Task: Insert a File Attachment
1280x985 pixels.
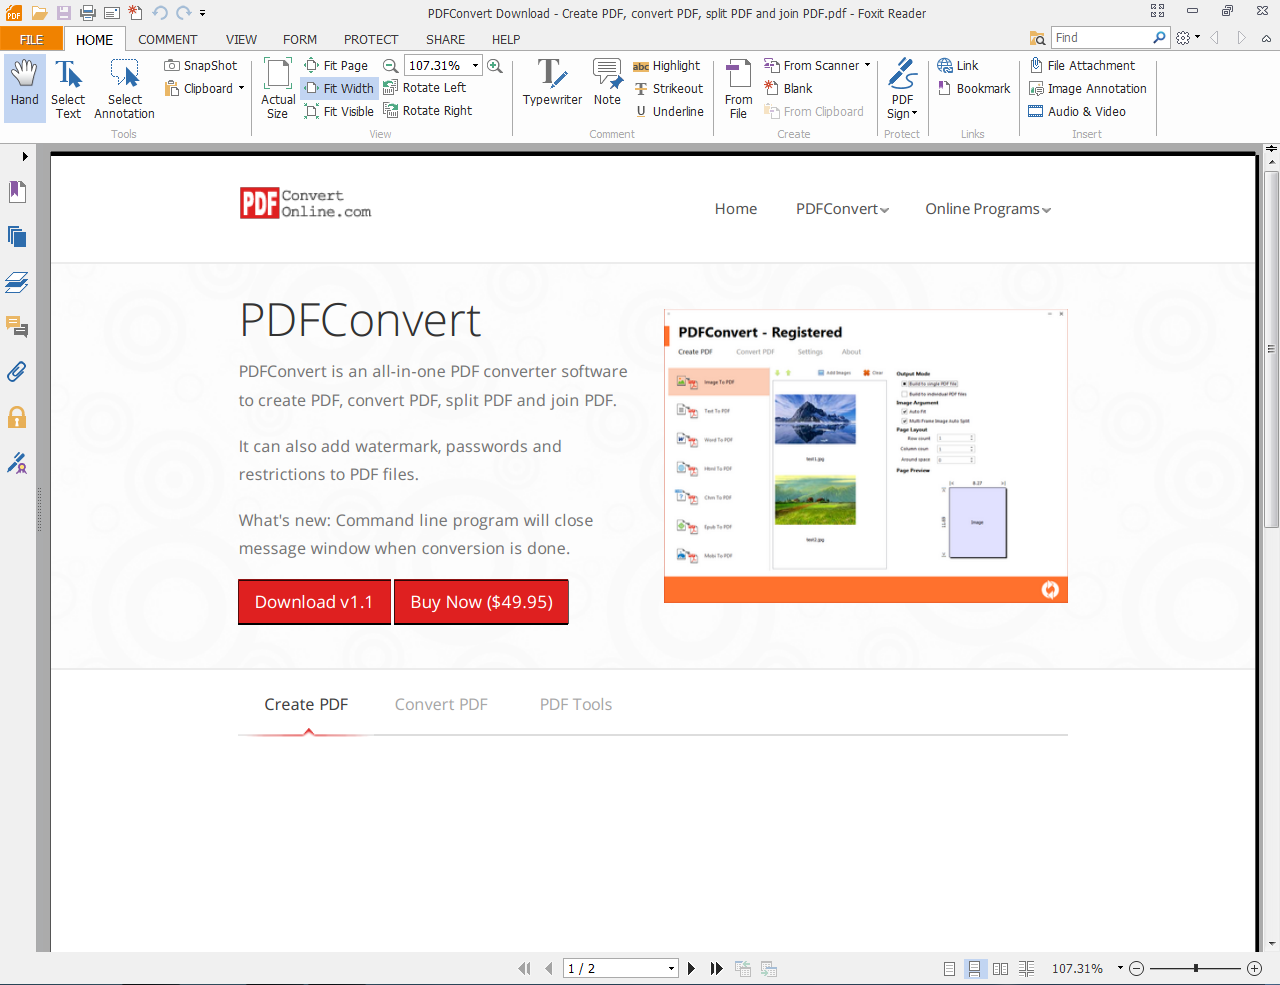Action: (1082, 65)
